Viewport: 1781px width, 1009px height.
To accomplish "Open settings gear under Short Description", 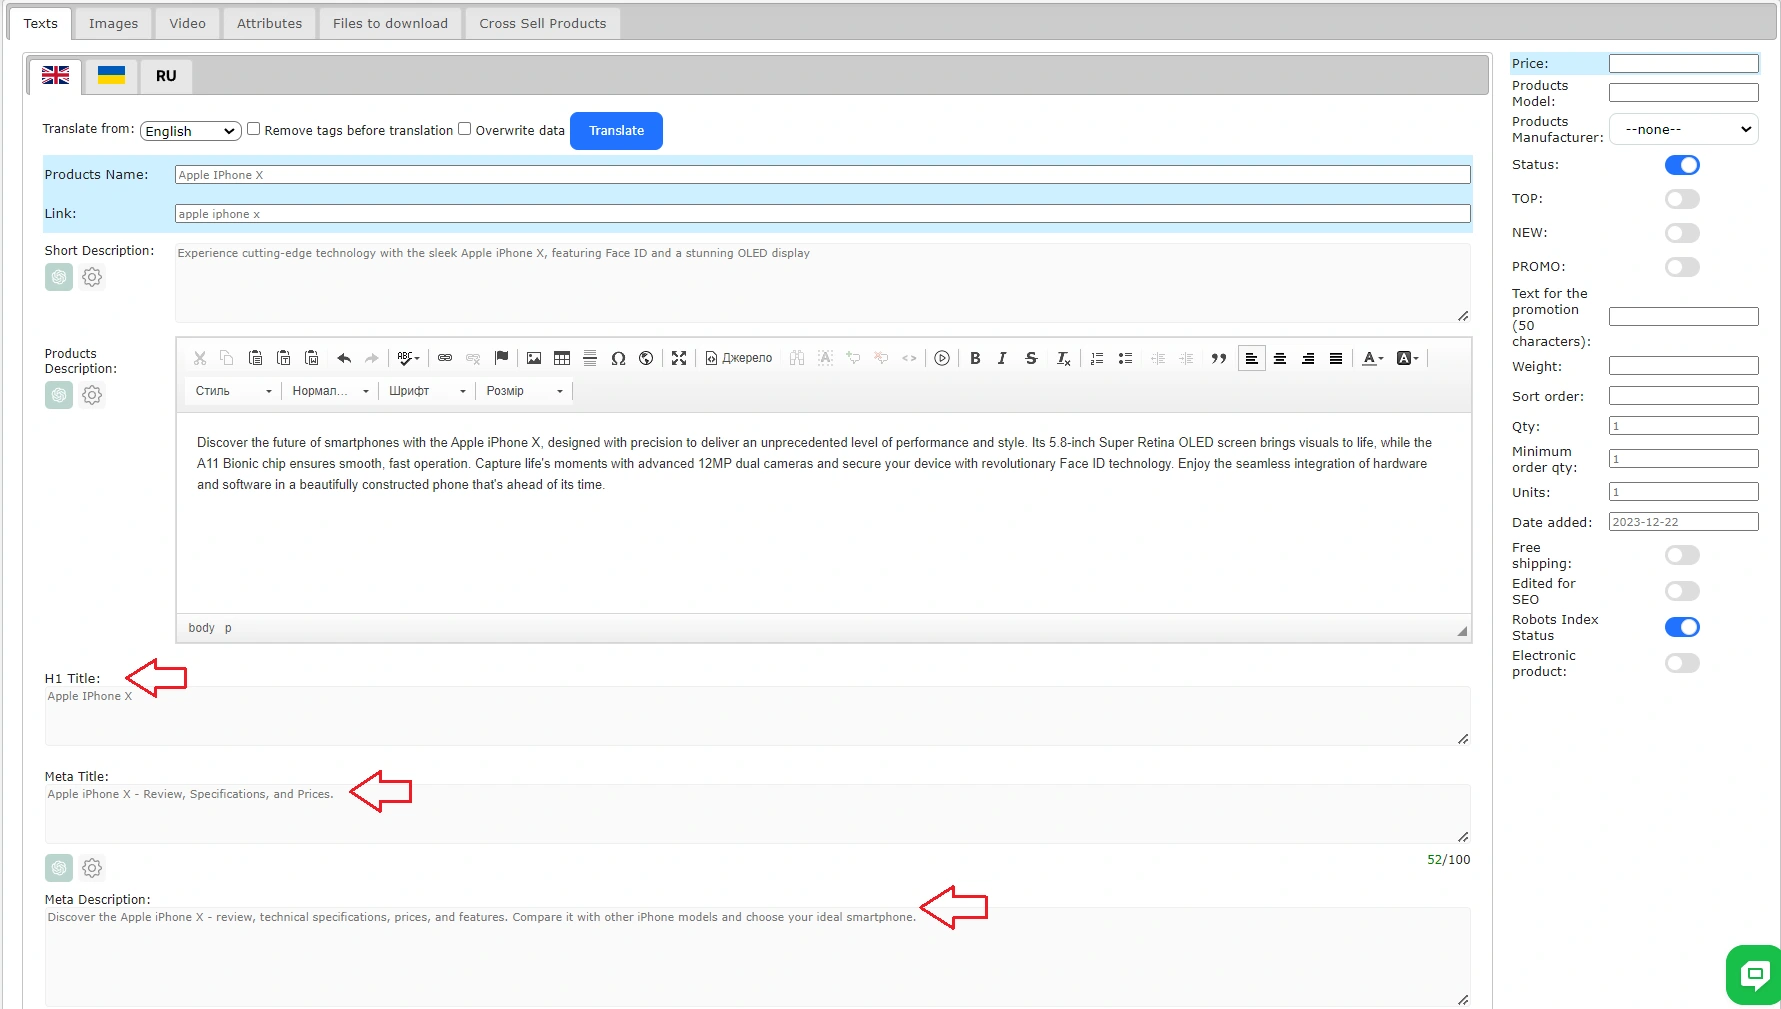I will click(92, 277).
